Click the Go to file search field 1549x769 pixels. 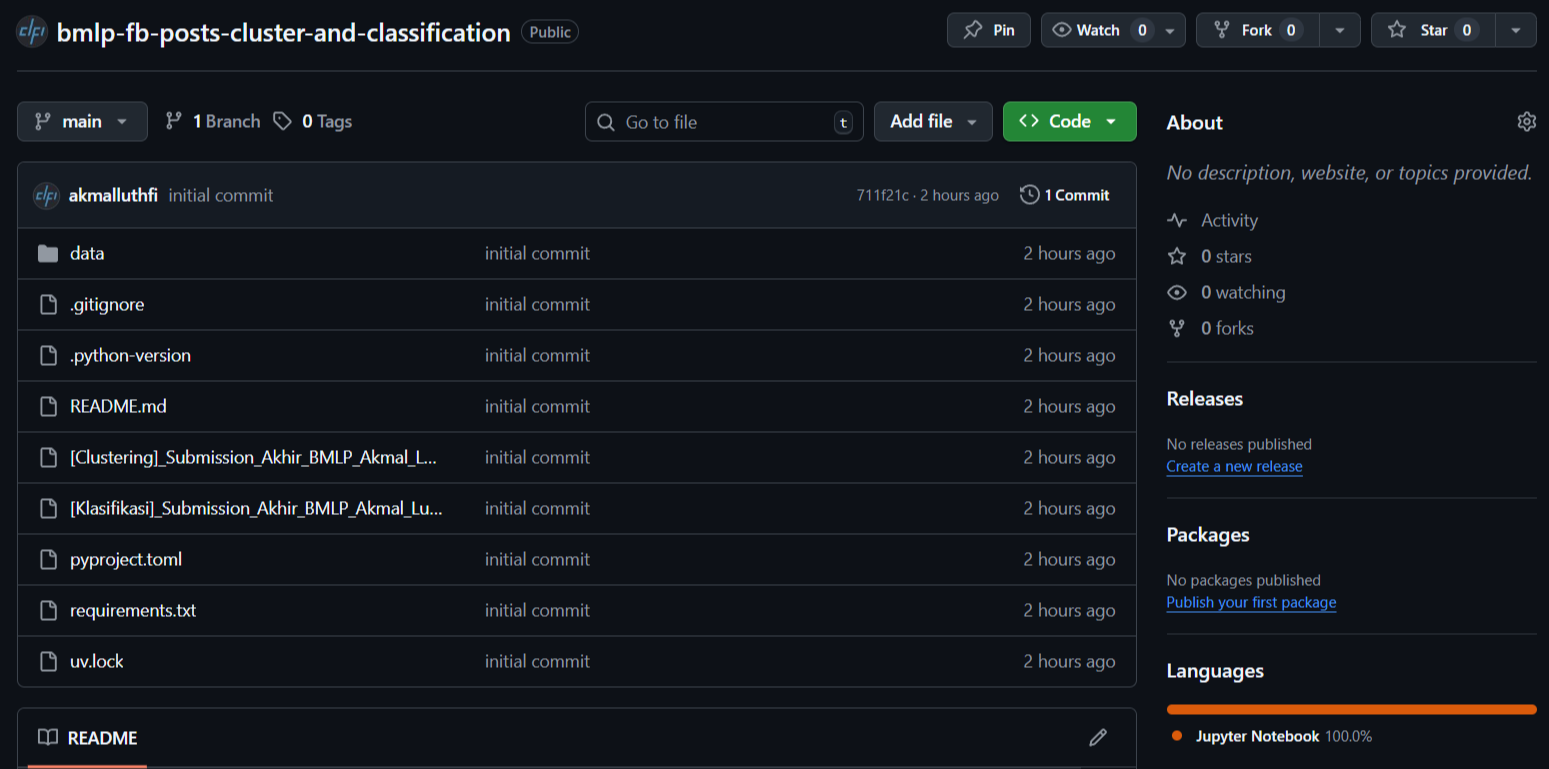point(723,121)
